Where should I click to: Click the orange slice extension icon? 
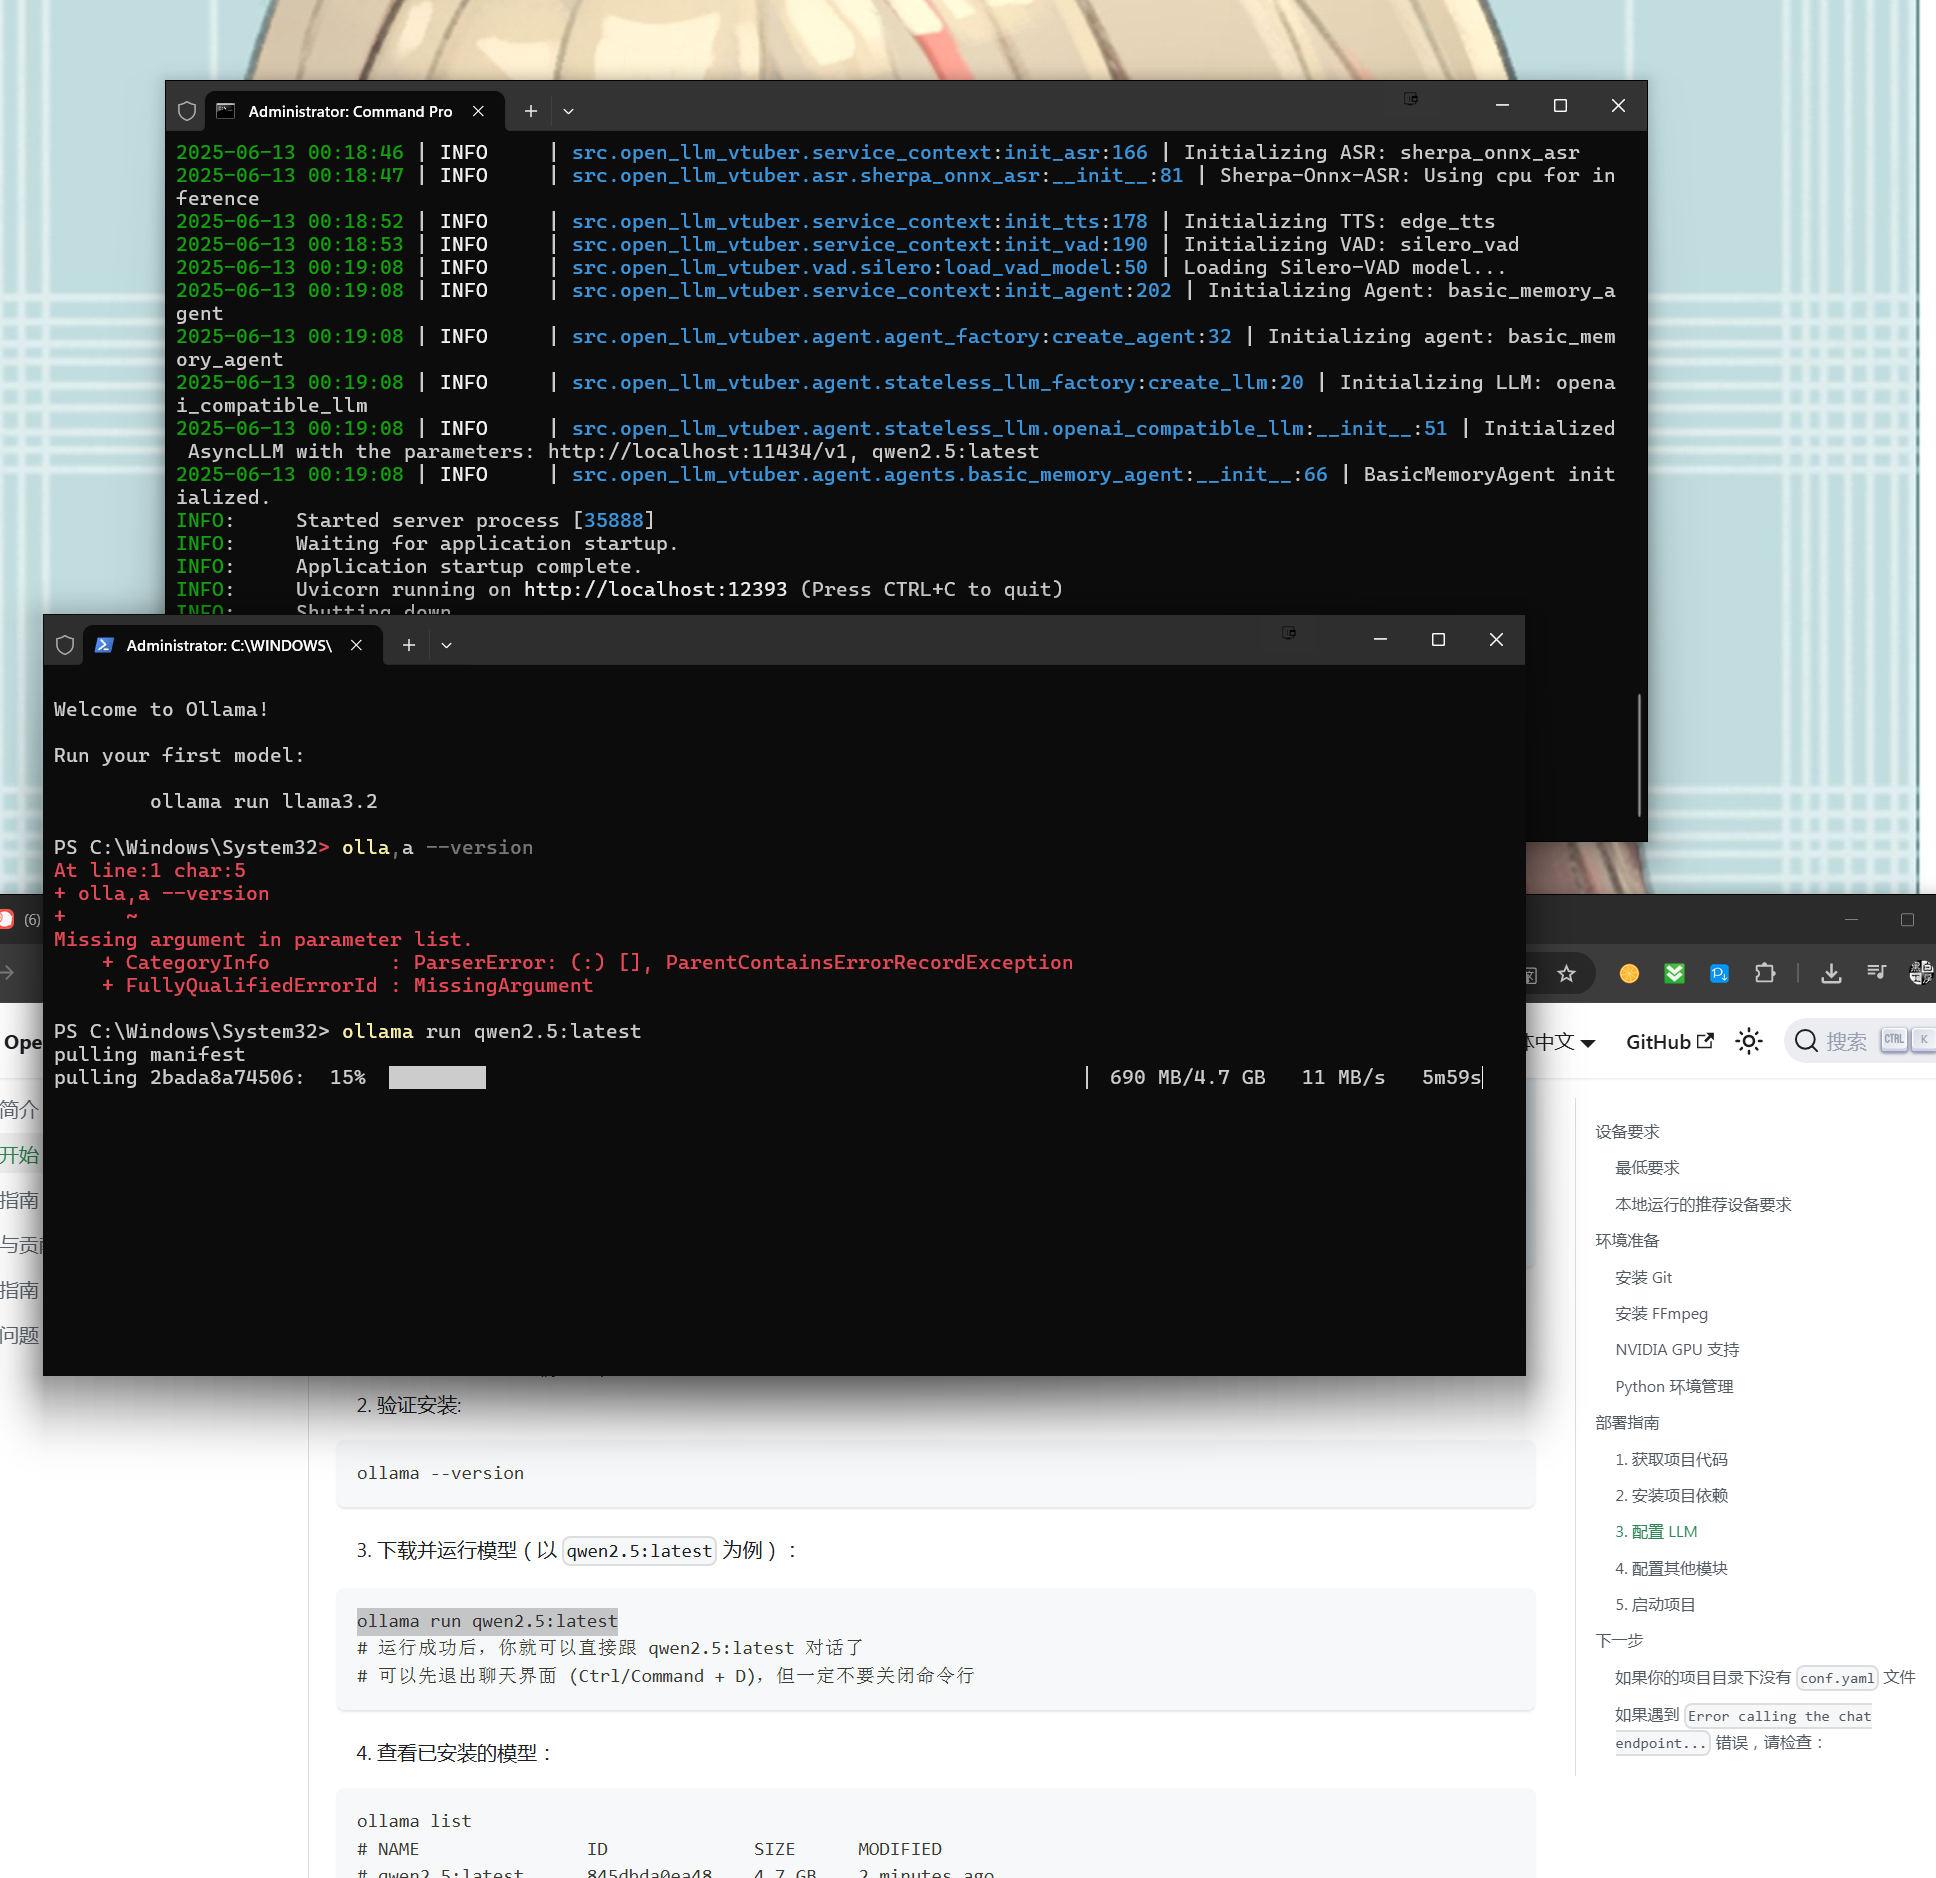coord(1629,973)
